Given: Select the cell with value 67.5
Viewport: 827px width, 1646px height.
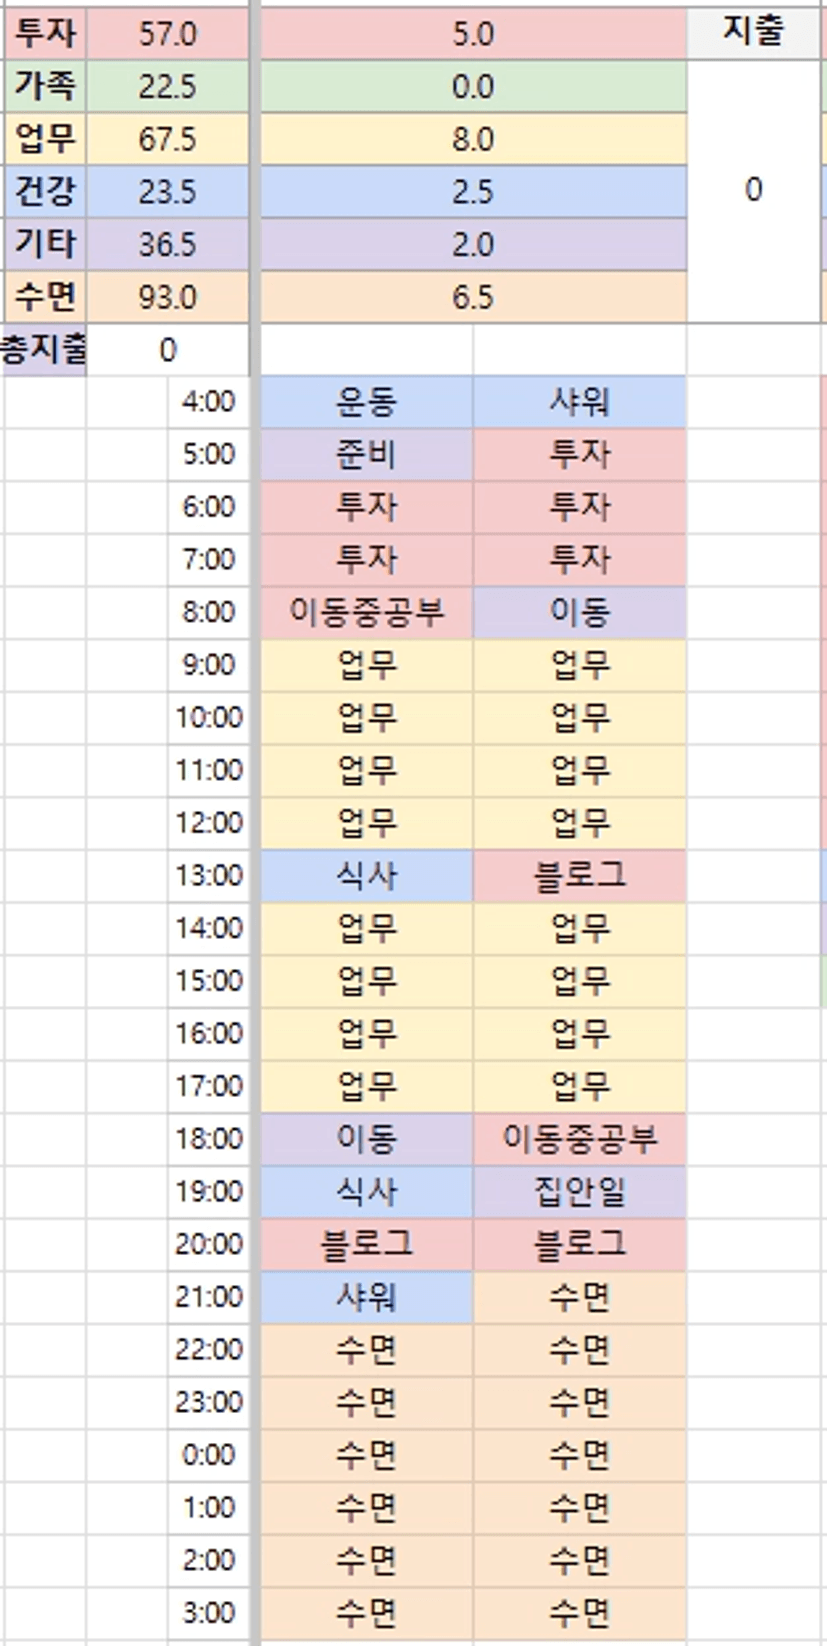Looking at the screenshot, I should [x=167, y=139].
